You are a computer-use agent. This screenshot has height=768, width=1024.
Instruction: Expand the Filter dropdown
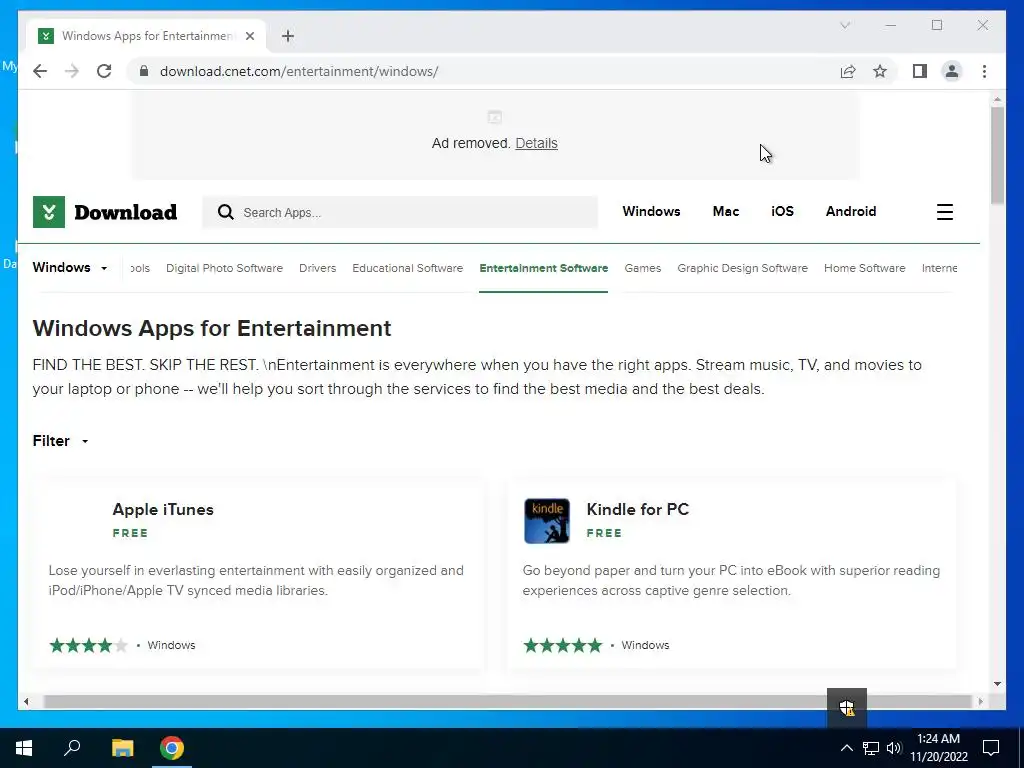coord(60,441)
